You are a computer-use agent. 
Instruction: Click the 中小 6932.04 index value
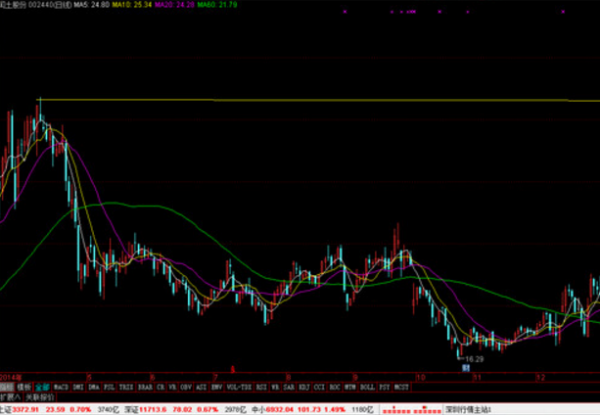(x=281, y=410)
